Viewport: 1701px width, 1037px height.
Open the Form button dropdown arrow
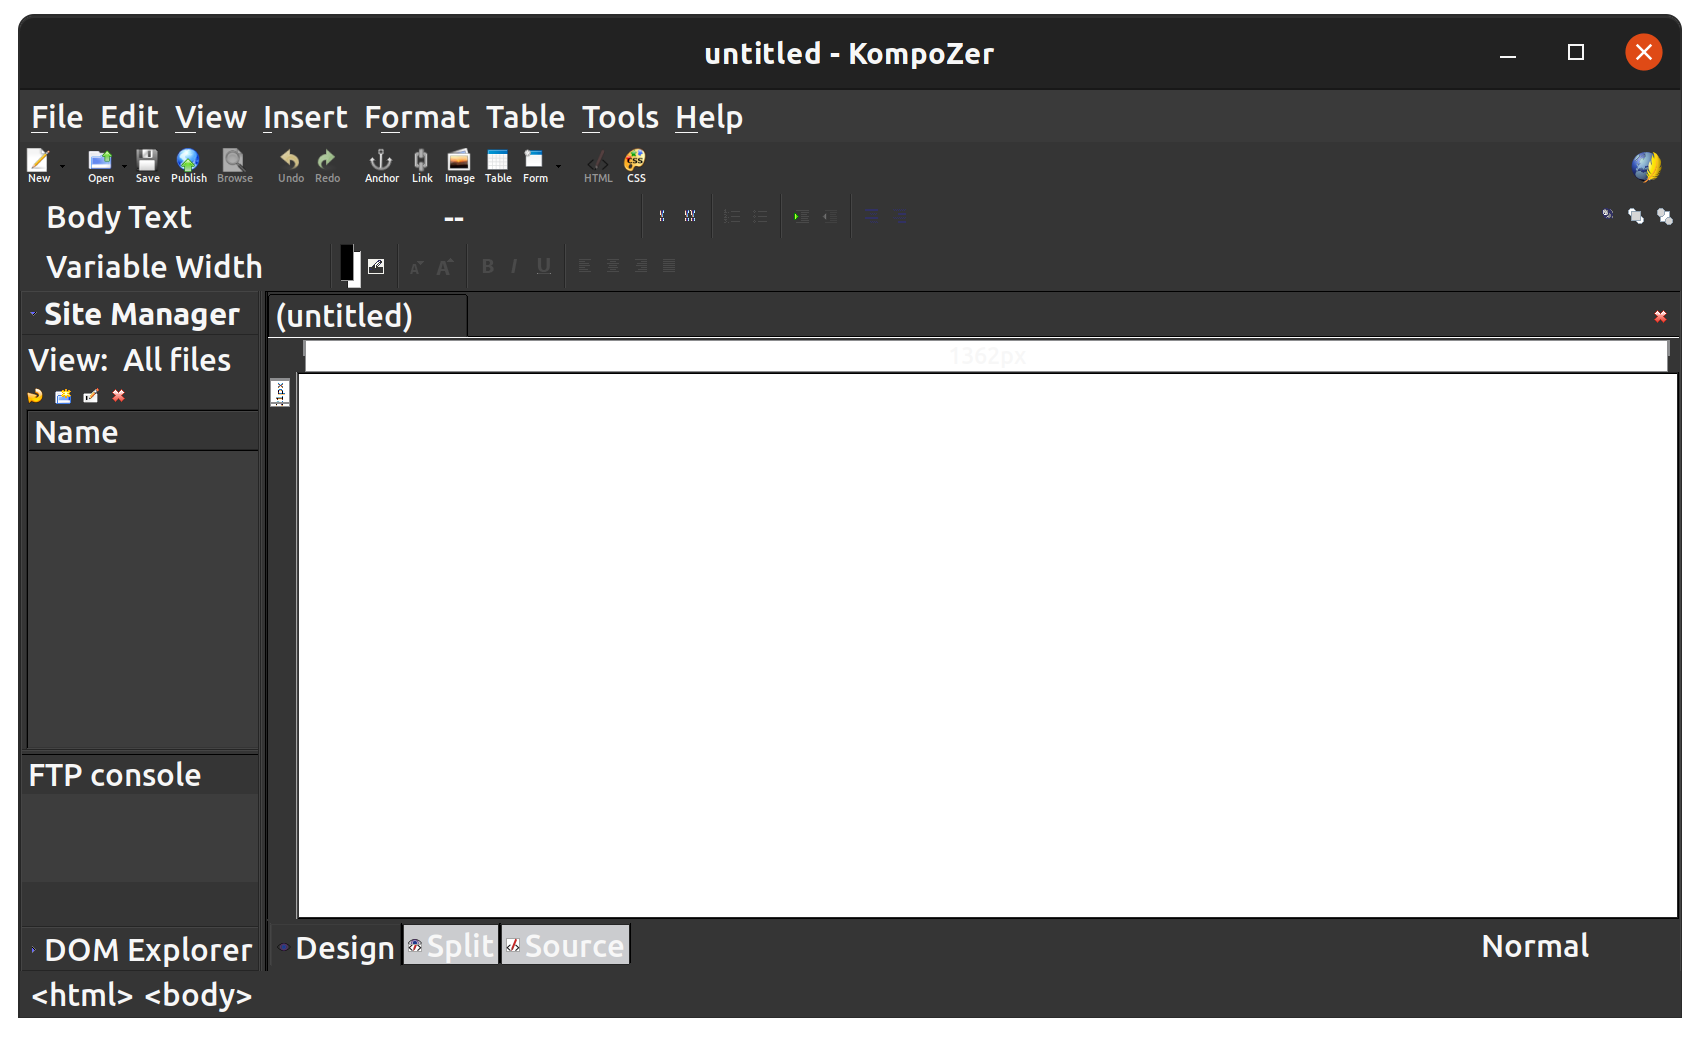click(558, 166)
